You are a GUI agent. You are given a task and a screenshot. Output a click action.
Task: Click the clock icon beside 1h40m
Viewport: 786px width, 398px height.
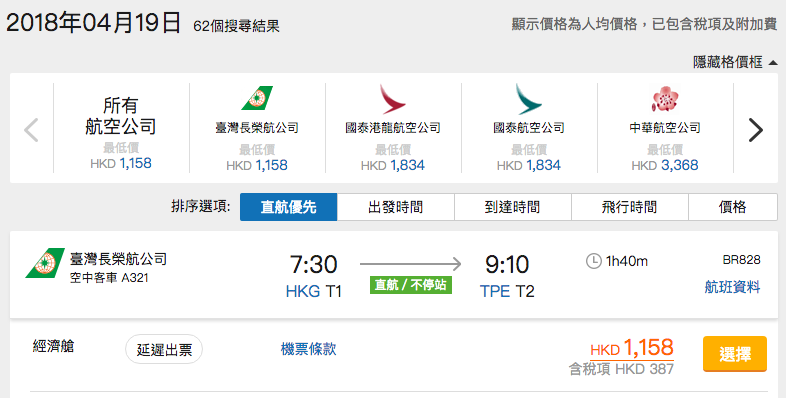(x=594, y=261)
